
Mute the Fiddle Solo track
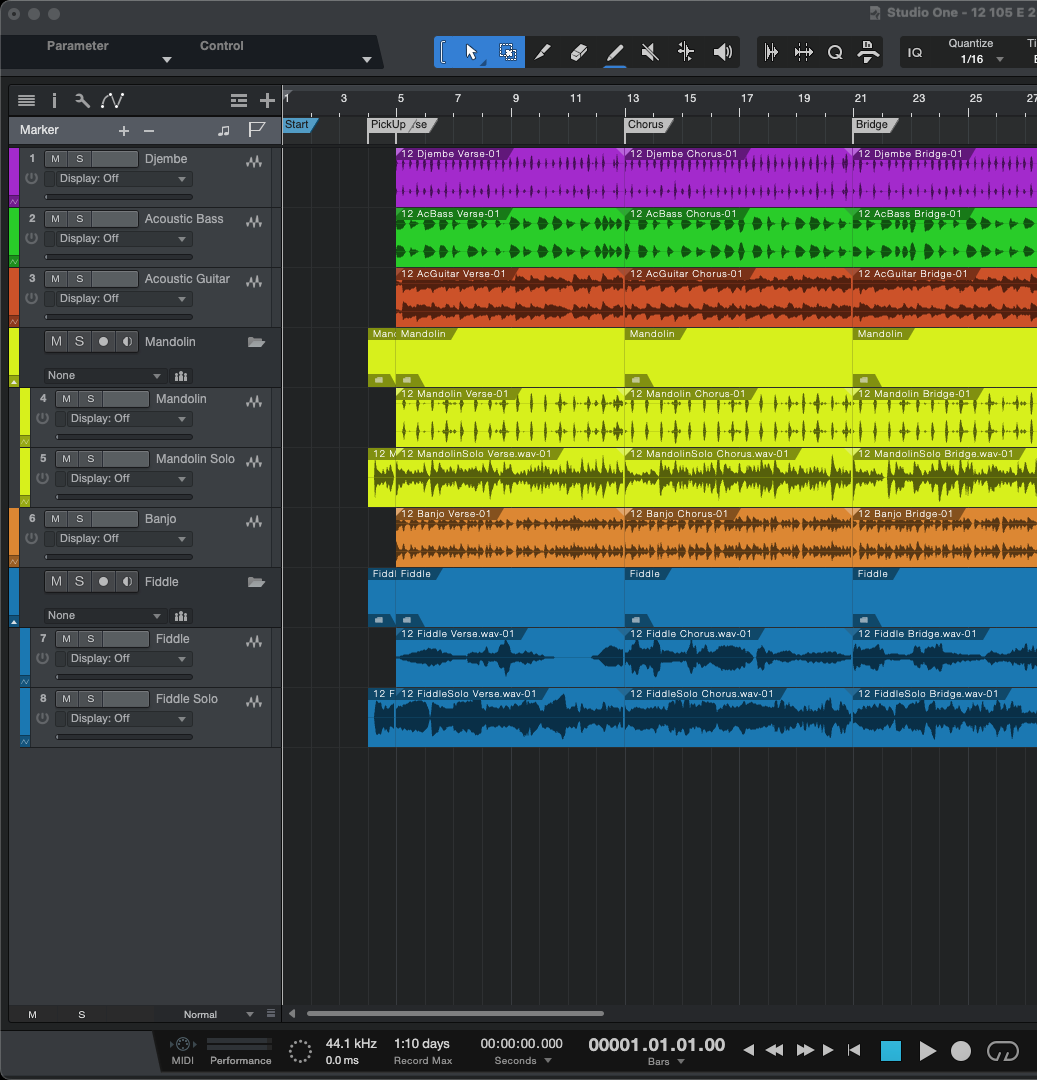[67, 698]
